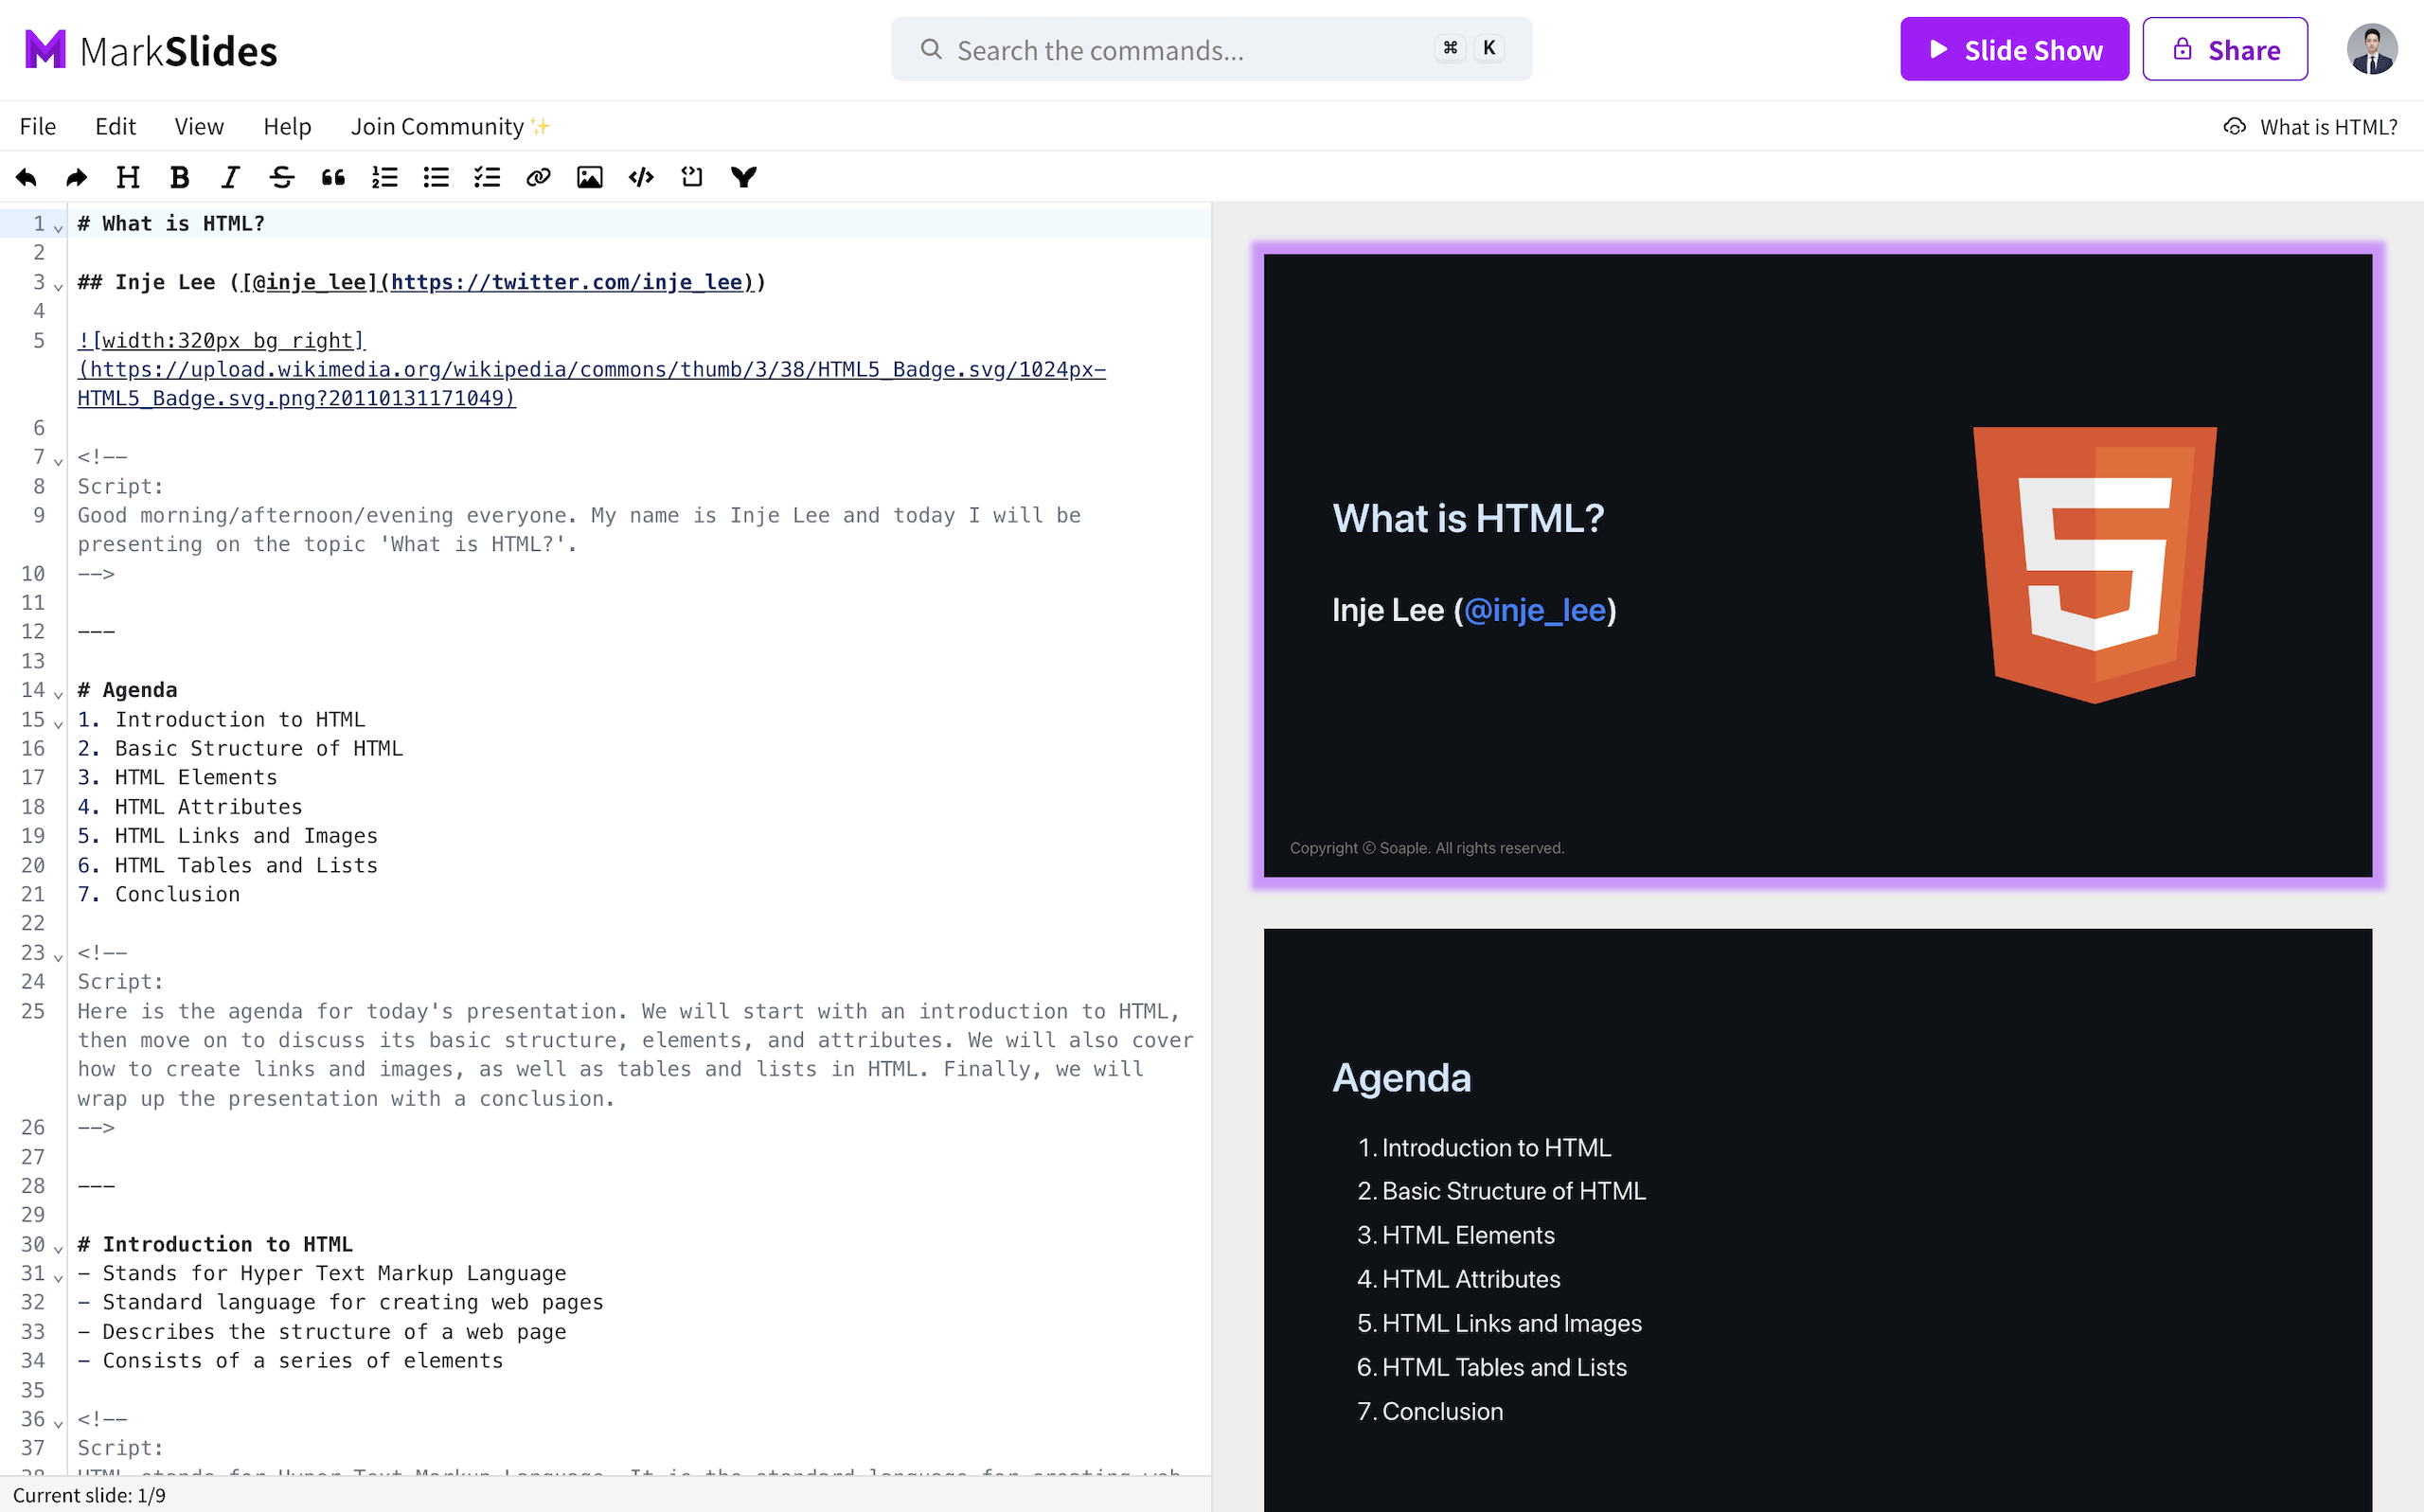Insert heading with H icon
The image size is (2424, 1512).
point(128,177)
